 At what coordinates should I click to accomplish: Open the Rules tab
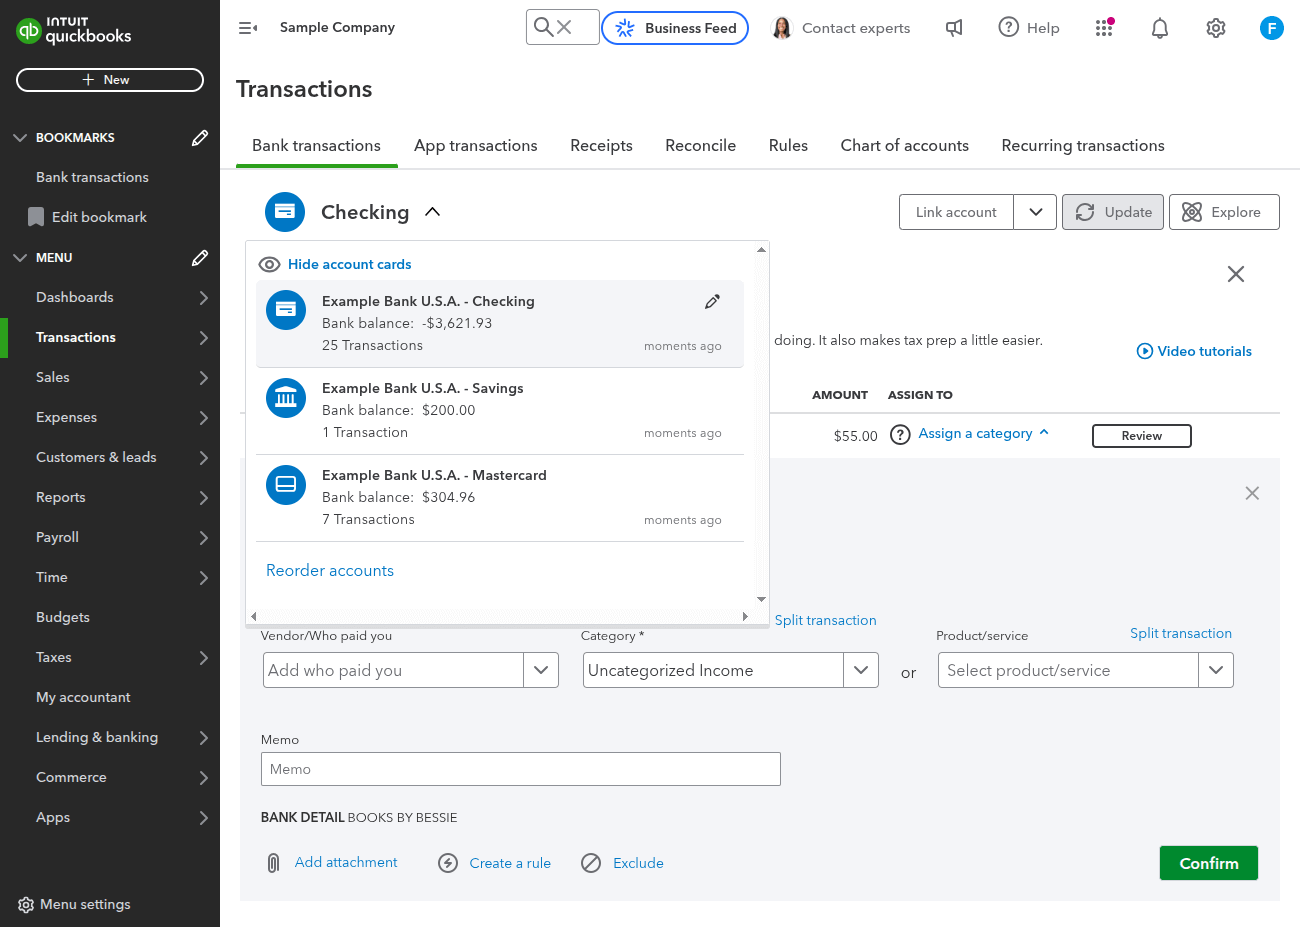(788, 145)
